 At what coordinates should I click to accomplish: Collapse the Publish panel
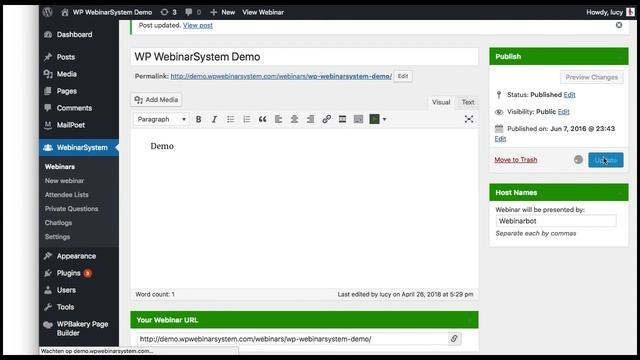click(x=620, y=57)
